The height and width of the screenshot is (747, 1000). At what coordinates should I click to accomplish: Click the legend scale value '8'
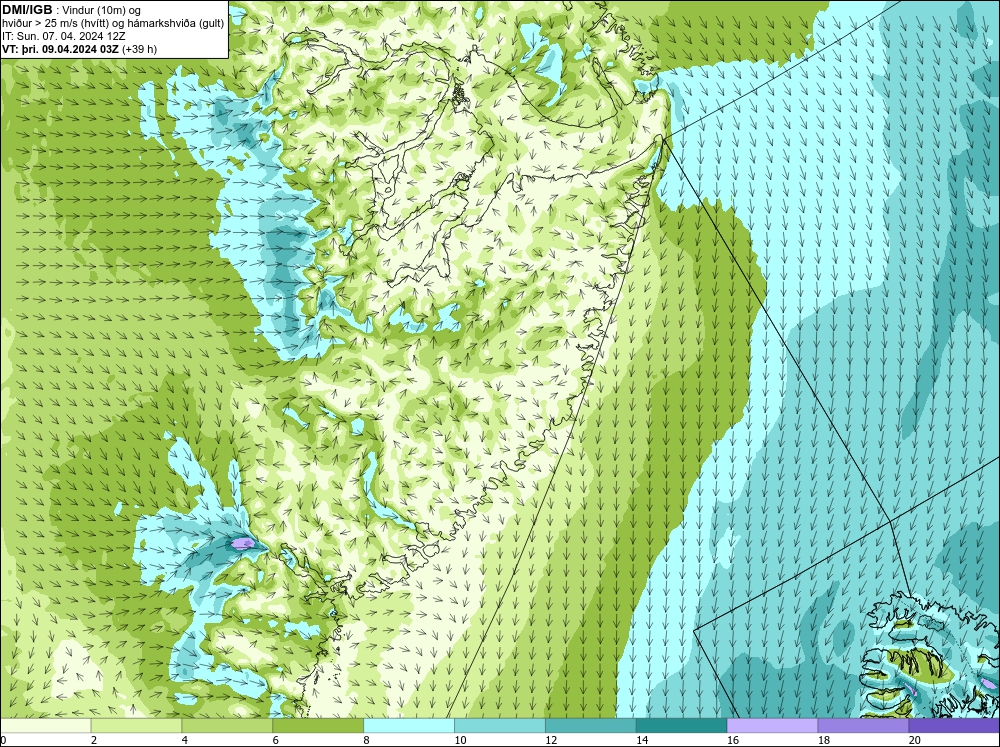(x=367, y=740)
